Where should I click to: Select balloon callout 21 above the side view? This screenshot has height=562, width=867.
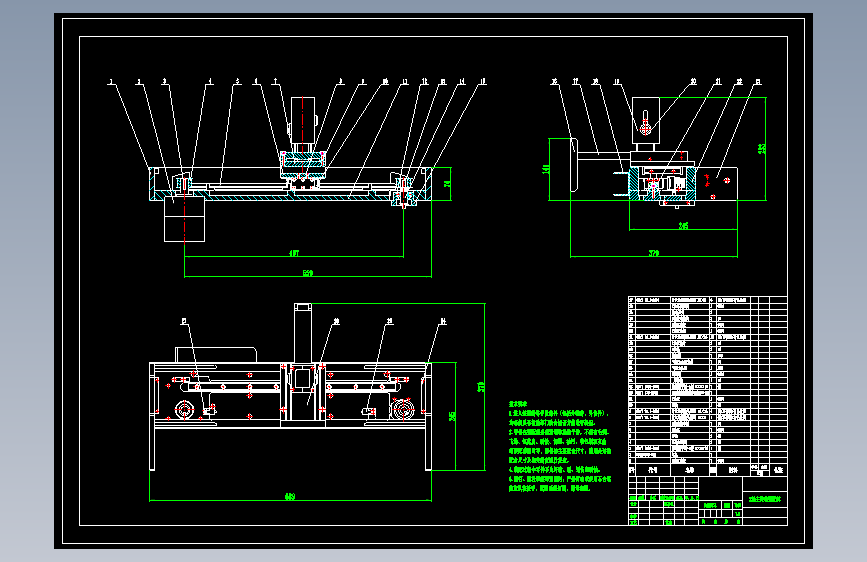coord(718,82)
